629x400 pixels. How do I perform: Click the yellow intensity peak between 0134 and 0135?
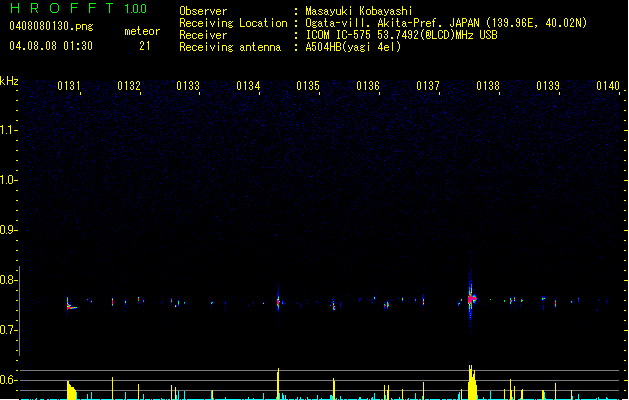pyautogui.click(x=278, y=384)
